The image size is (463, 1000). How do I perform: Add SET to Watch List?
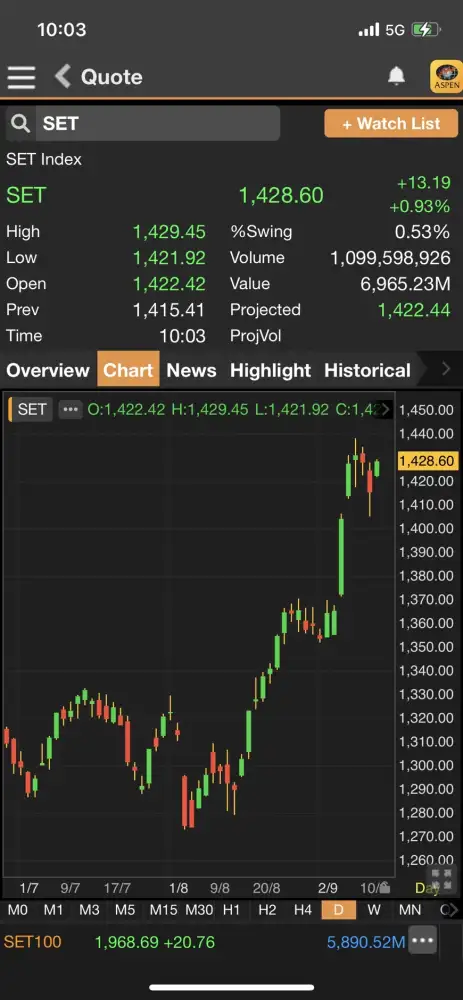391,123
